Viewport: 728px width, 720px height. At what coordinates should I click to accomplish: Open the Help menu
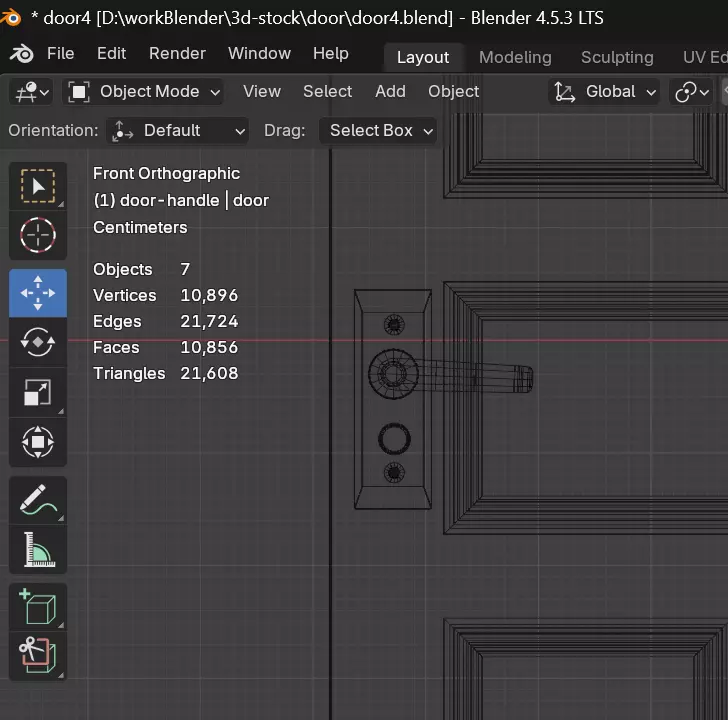pos(331,53)
